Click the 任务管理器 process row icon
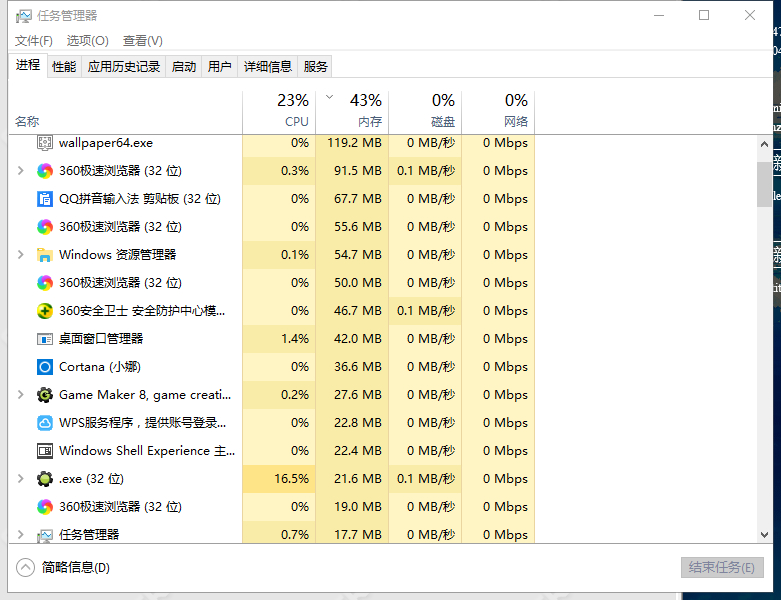This screenshot has width=781, height=600. click(x=45, y=535)
